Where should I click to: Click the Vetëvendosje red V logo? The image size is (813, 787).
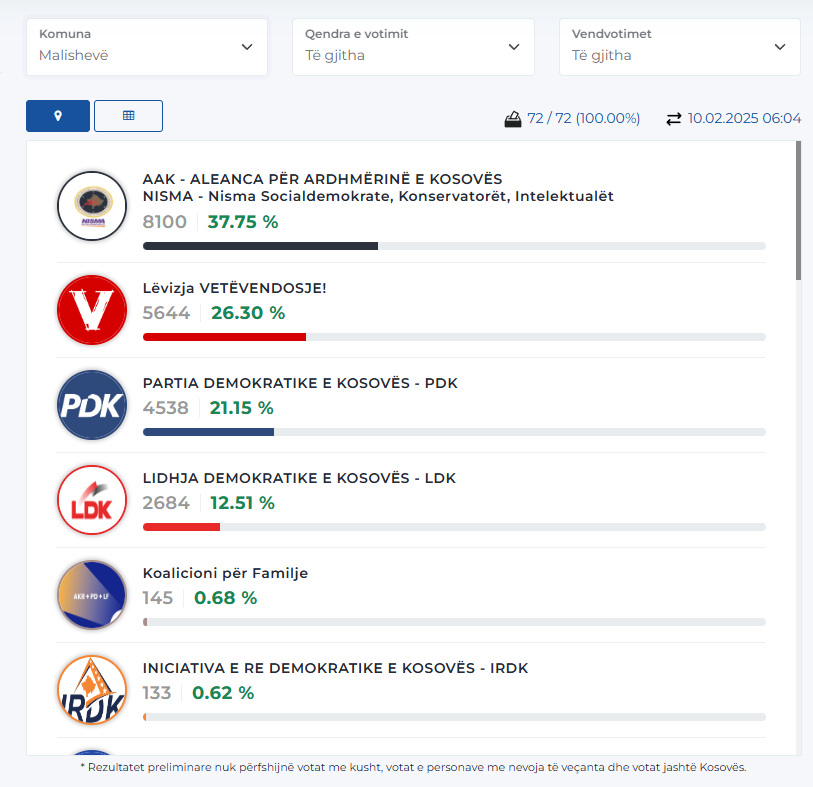coord(92,310)
